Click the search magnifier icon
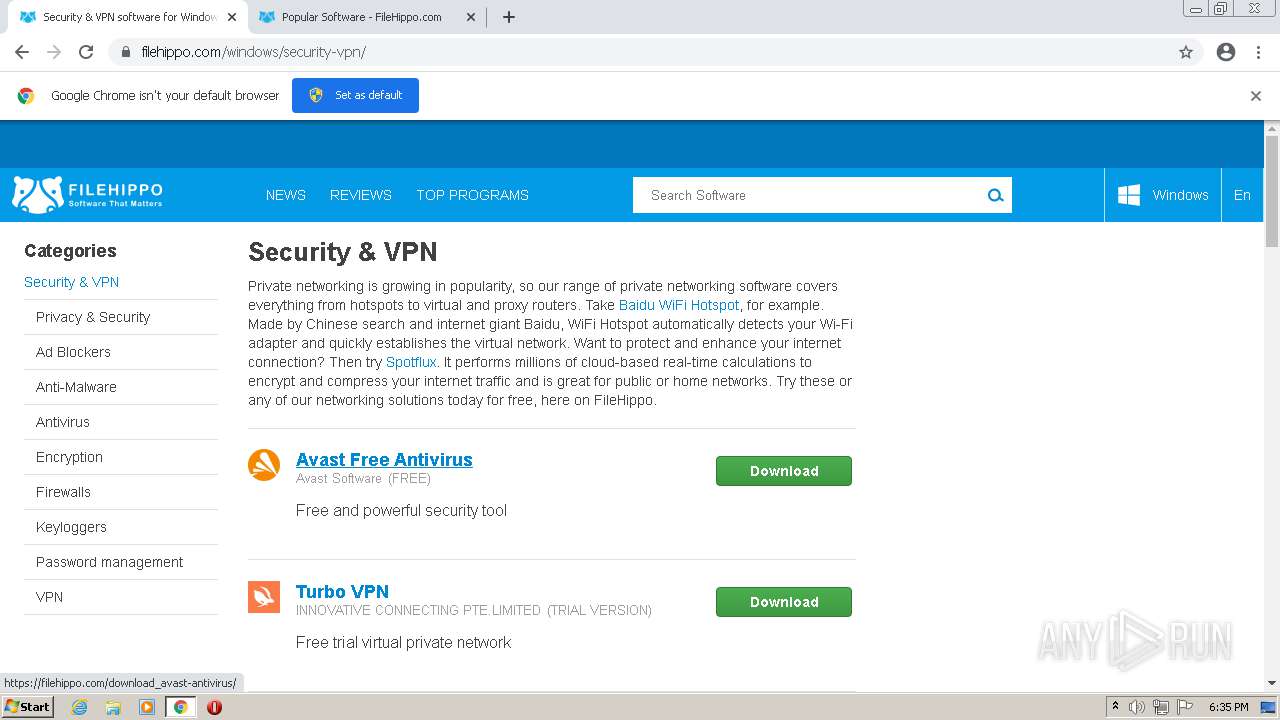Screen dimensions: 1280x720 pos(995,195)
